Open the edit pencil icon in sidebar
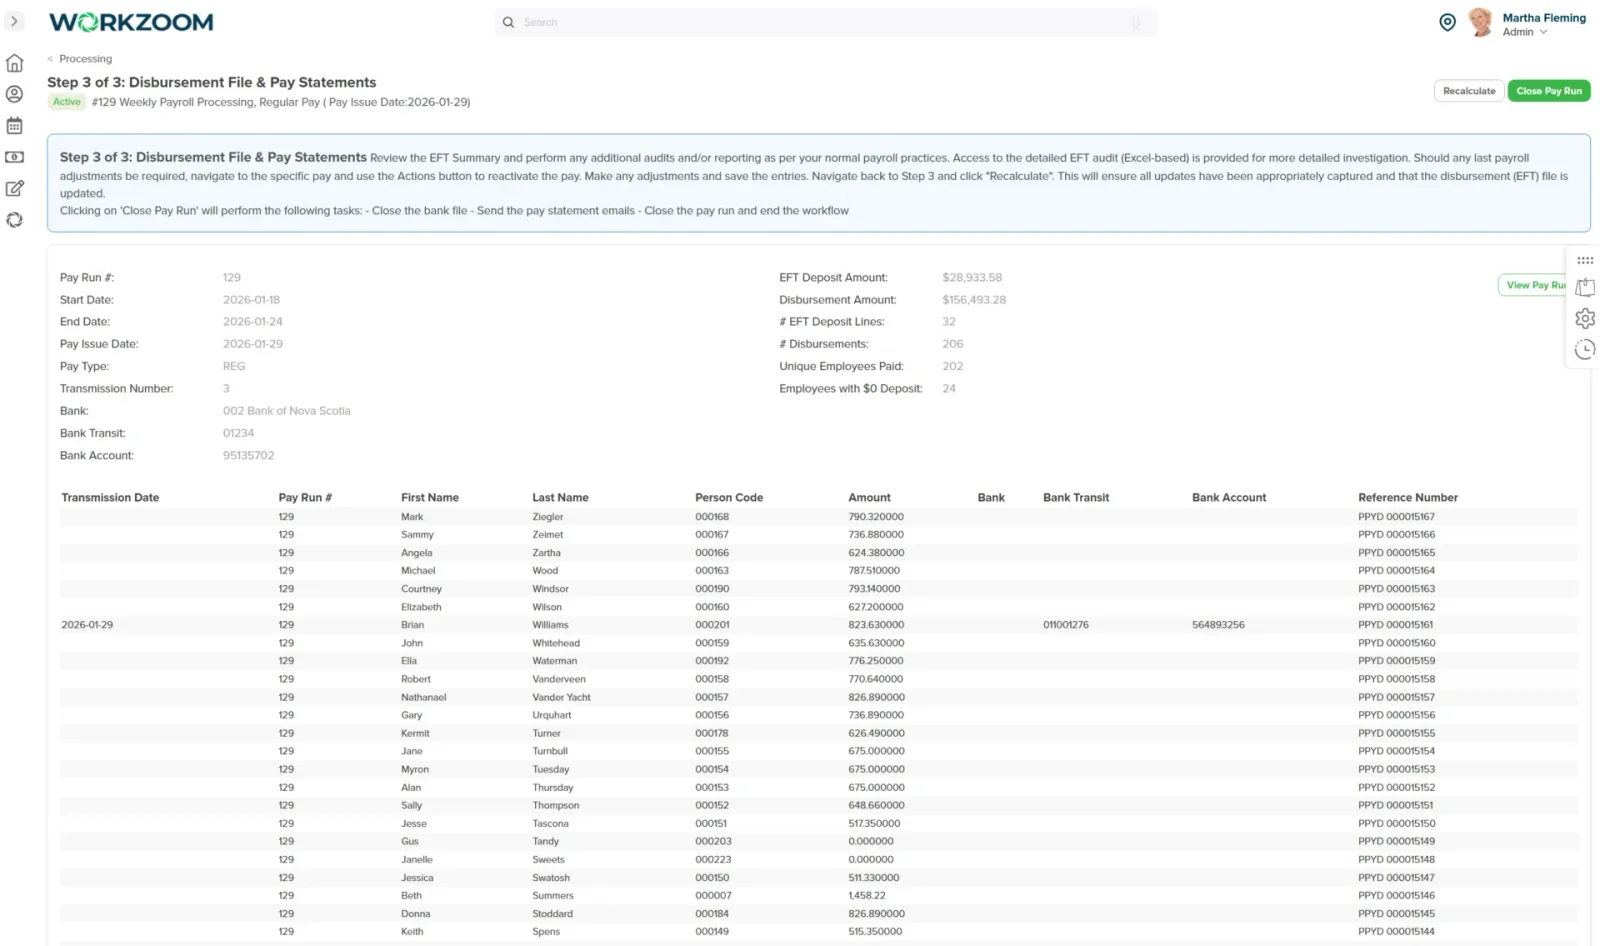 coord(14,188)
